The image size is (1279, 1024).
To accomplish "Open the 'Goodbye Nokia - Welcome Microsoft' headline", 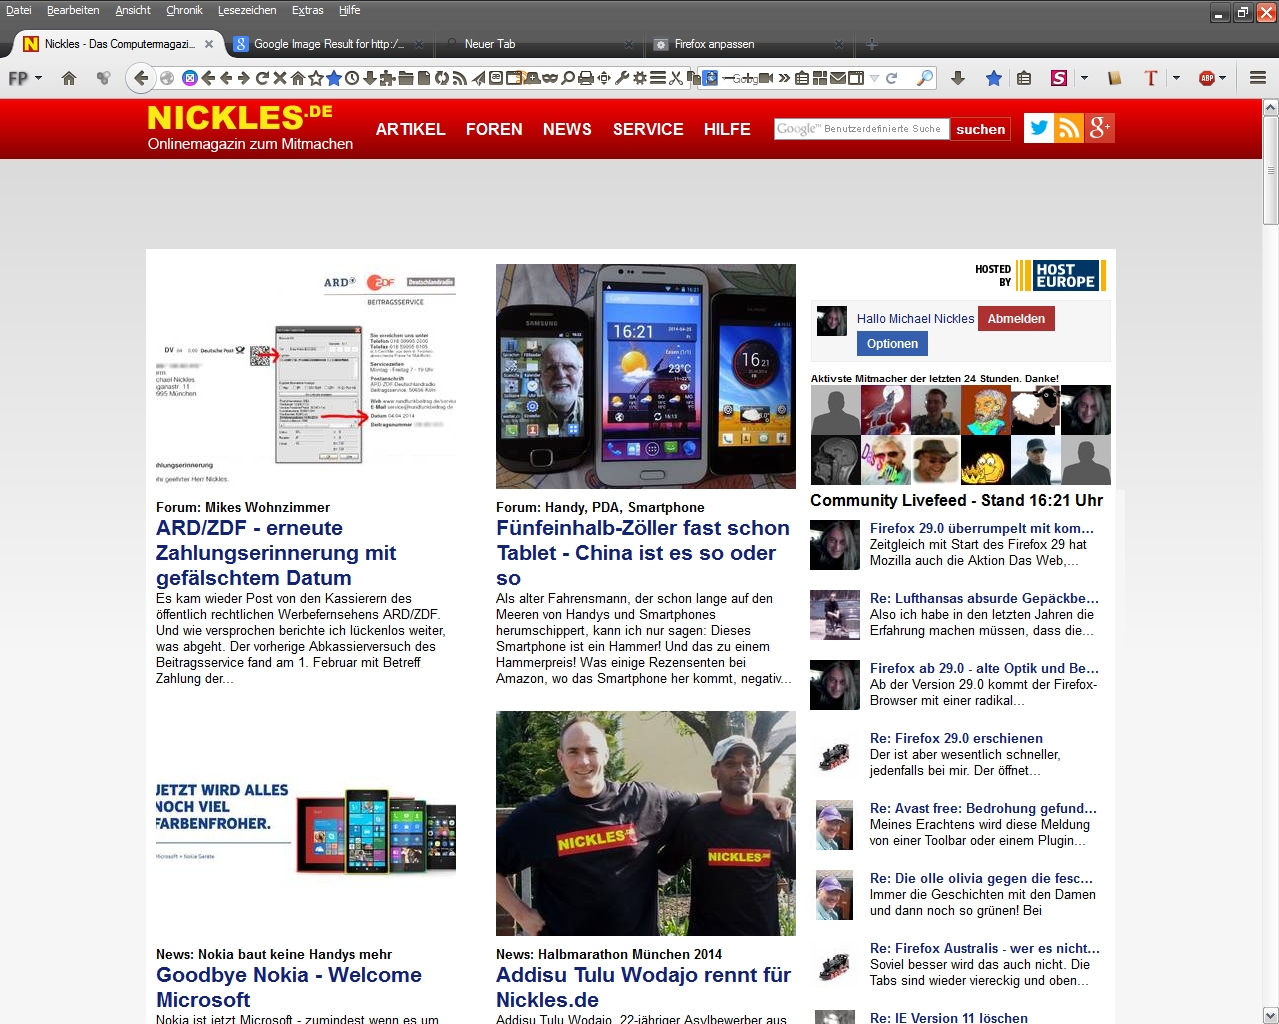I will point(289,987).
